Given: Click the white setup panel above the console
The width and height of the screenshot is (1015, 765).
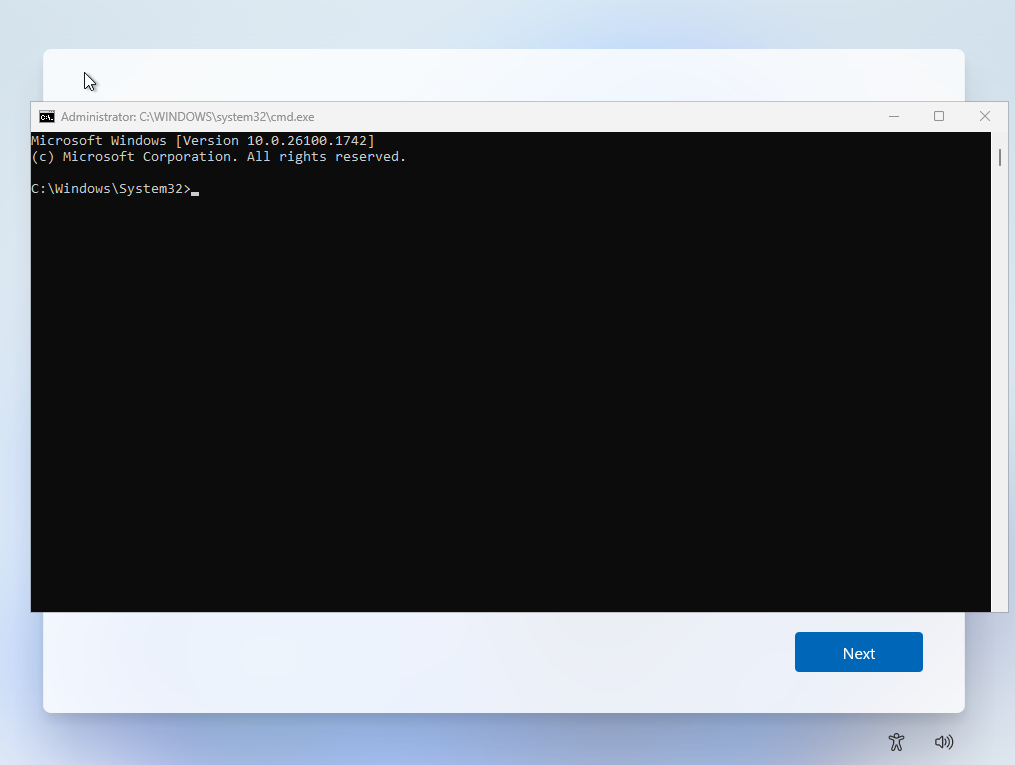Looking at the screenshot, I should pyautogui.click(x=500, y=75).
